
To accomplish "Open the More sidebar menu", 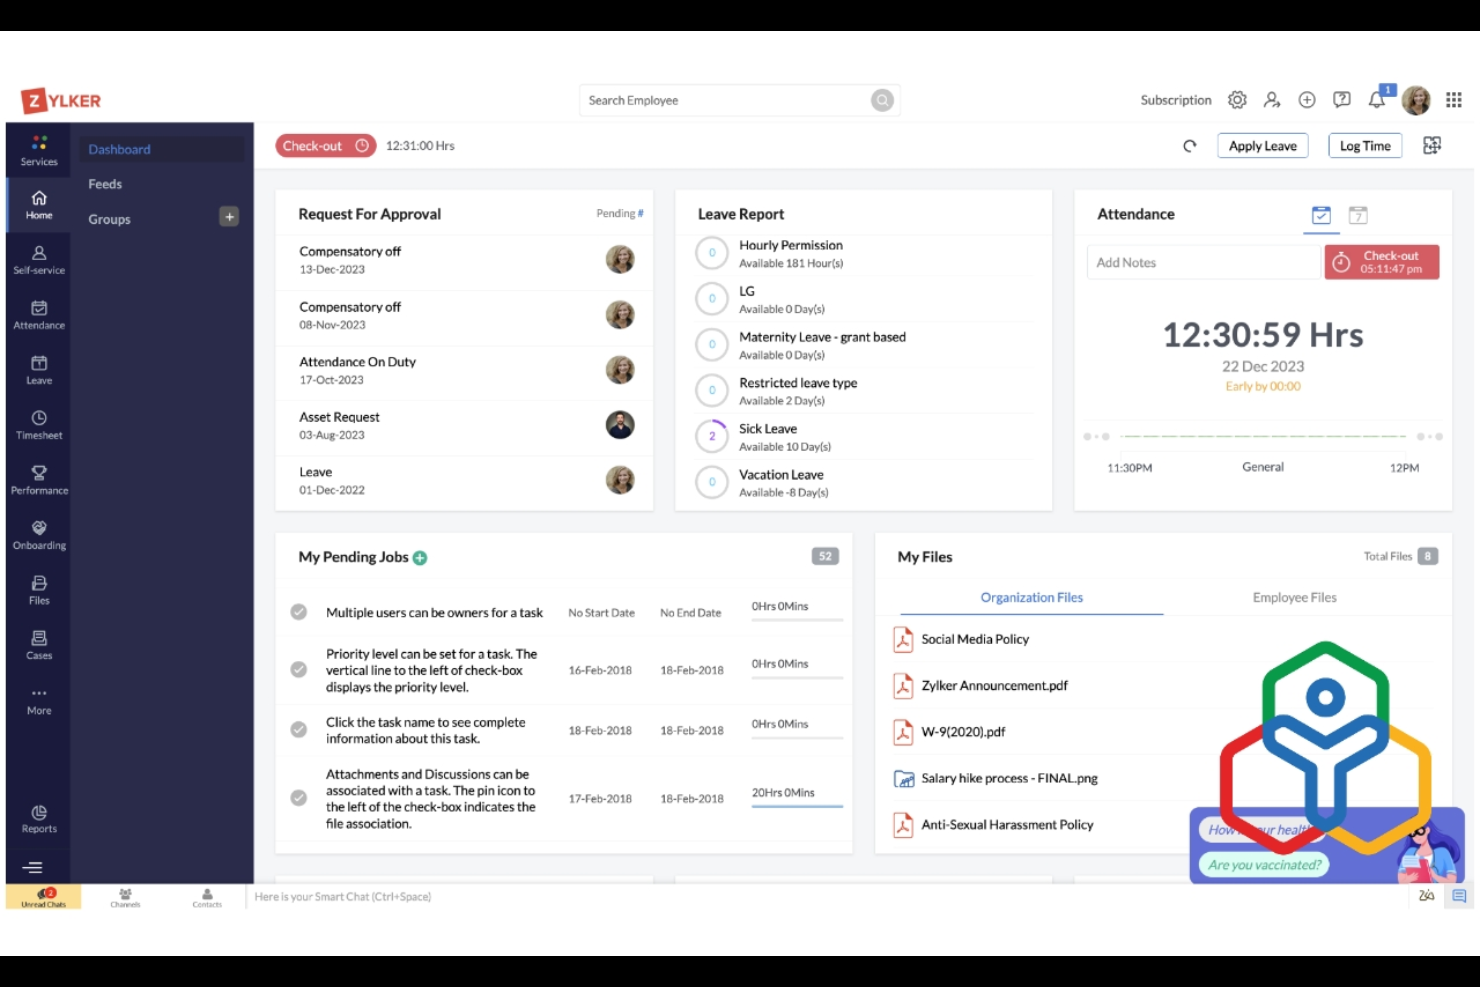I will [x=38, y=698].
